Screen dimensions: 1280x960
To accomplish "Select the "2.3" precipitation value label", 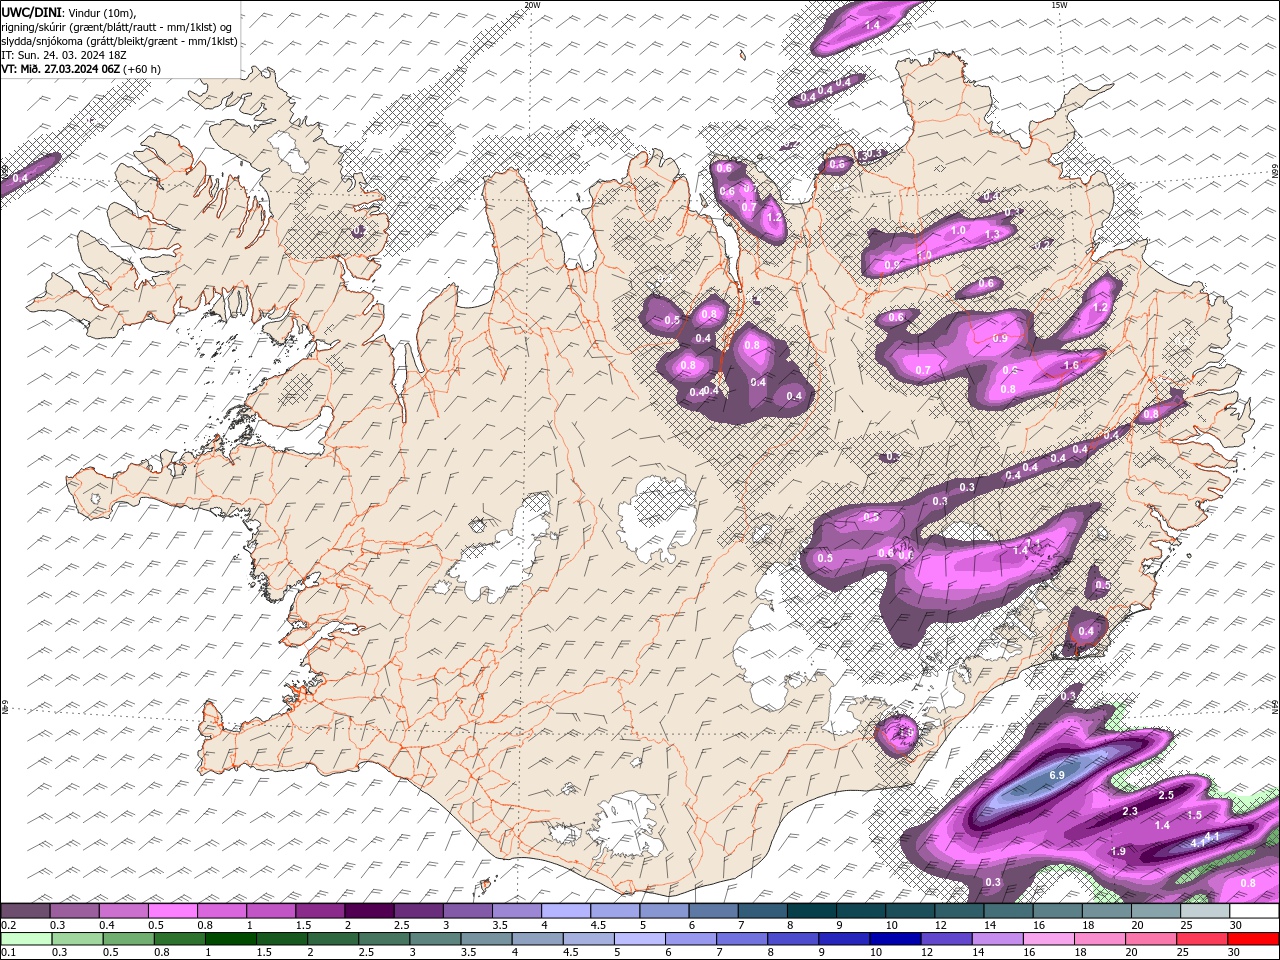I will click(1130, 811).
